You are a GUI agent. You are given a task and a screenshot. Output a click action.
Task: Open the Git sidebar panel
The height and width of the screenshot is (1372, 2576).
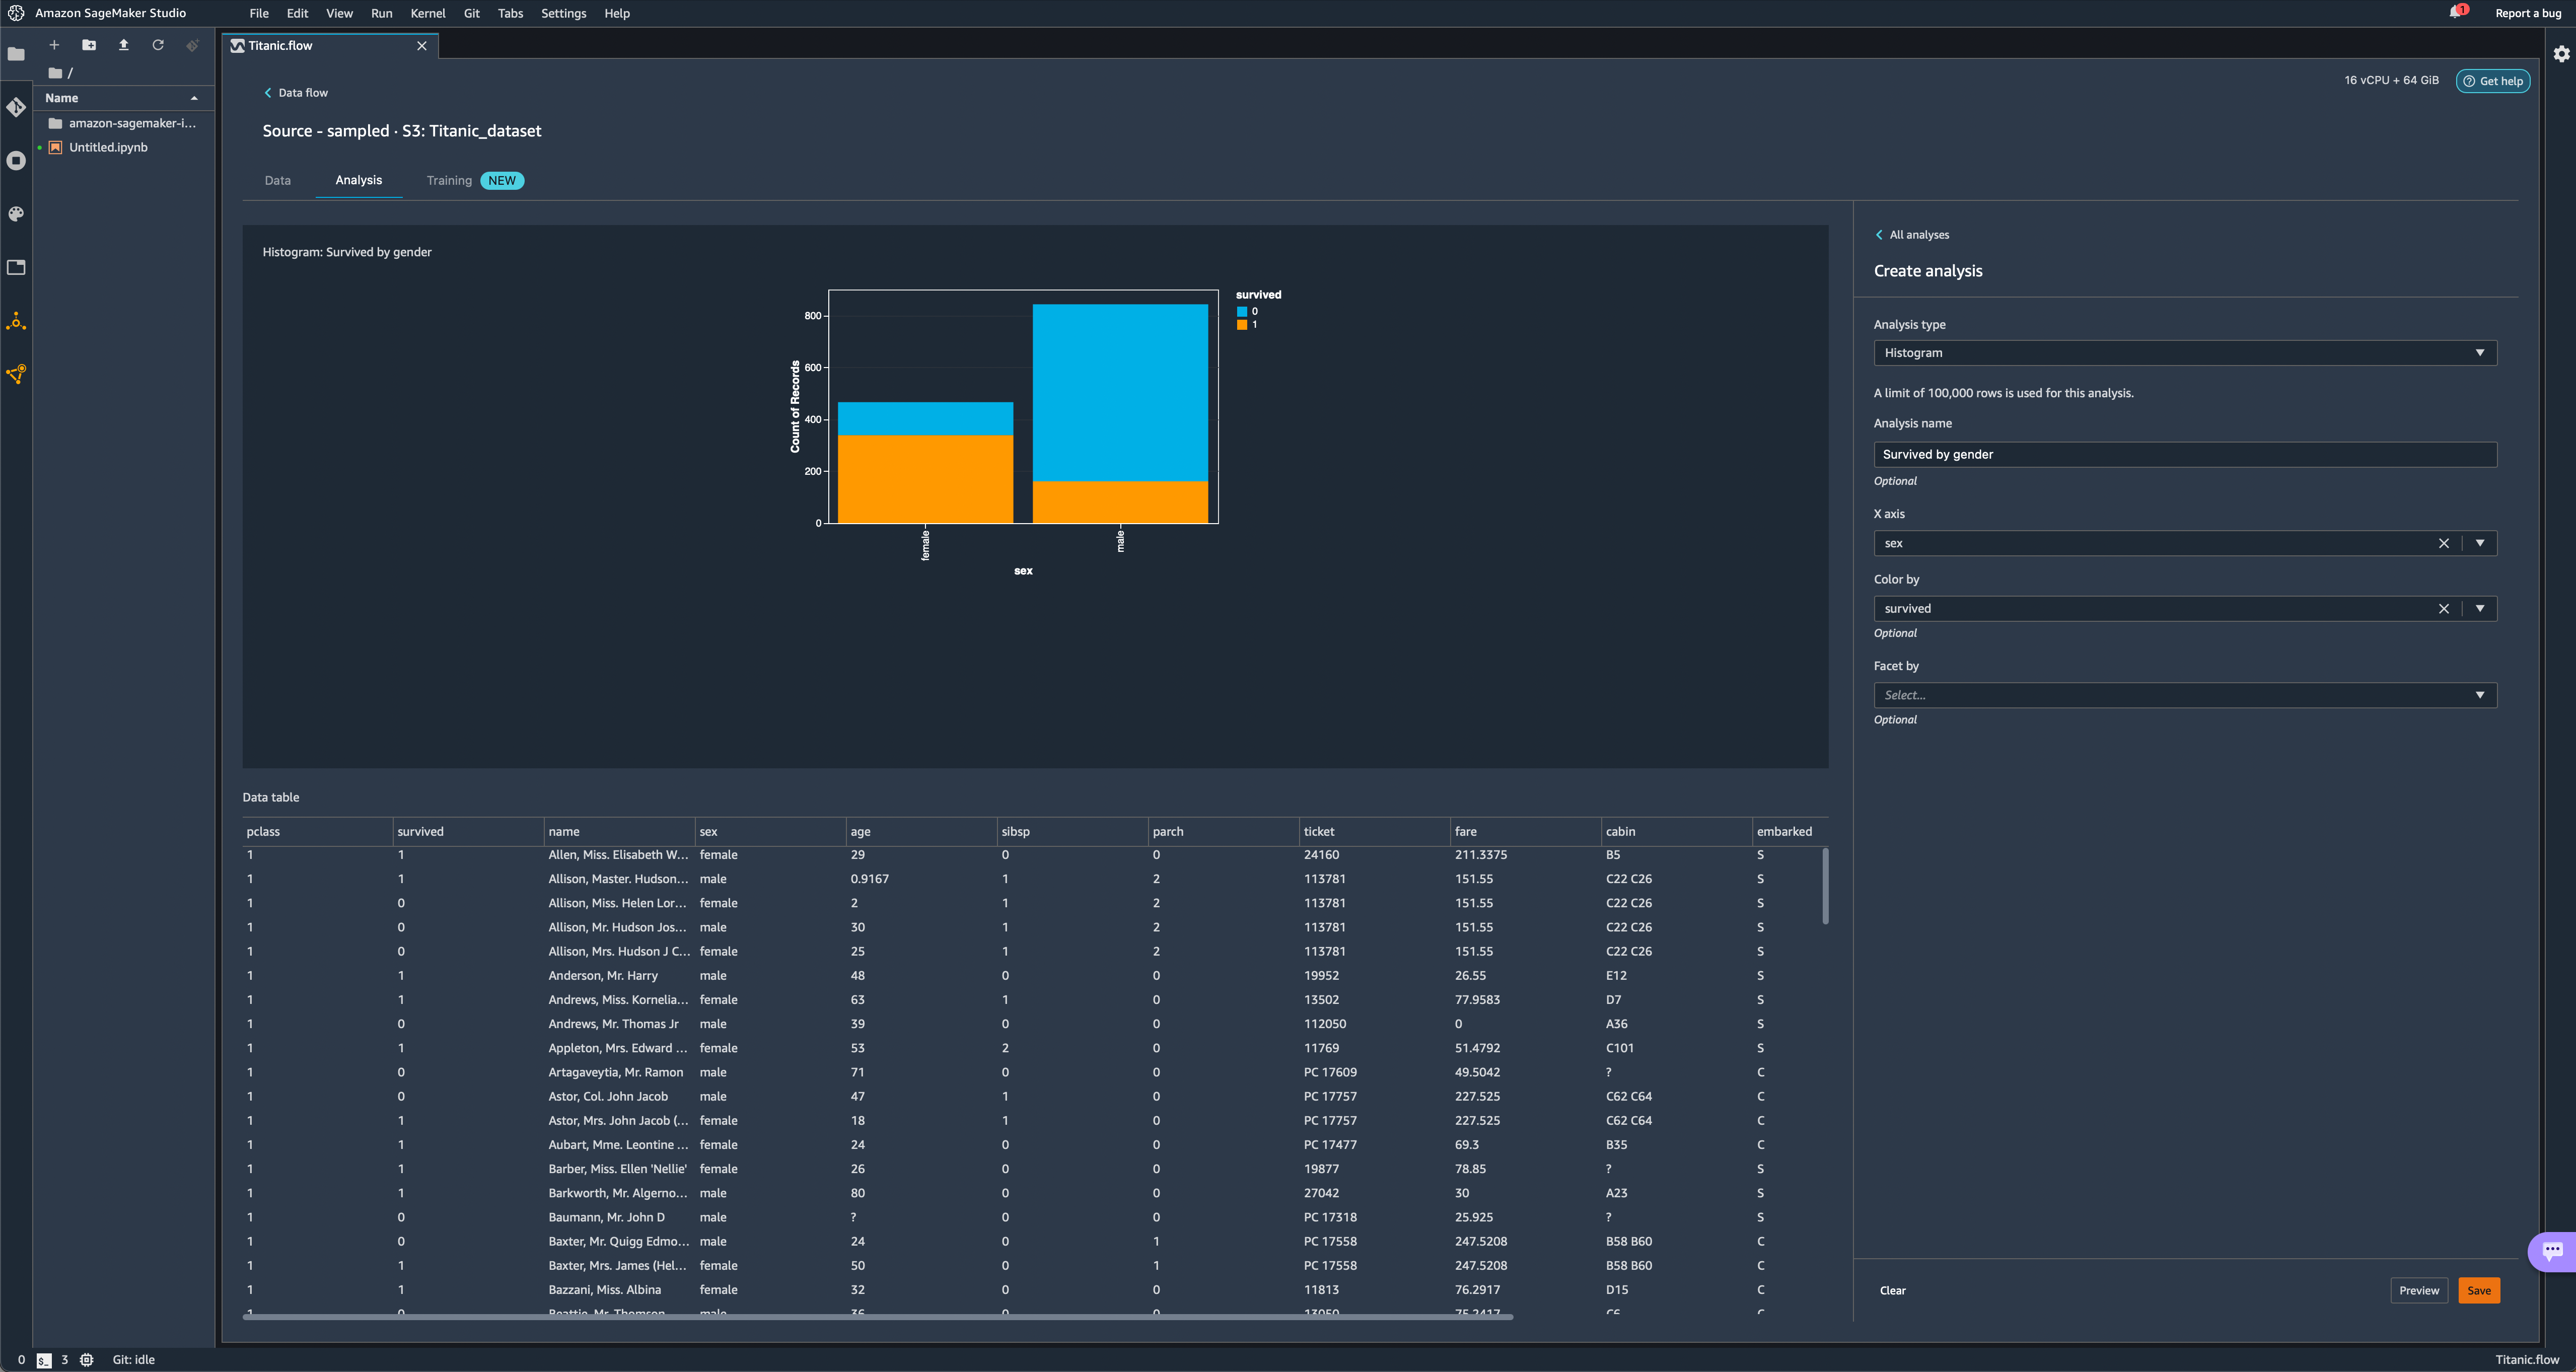click(x=16, y=107)
